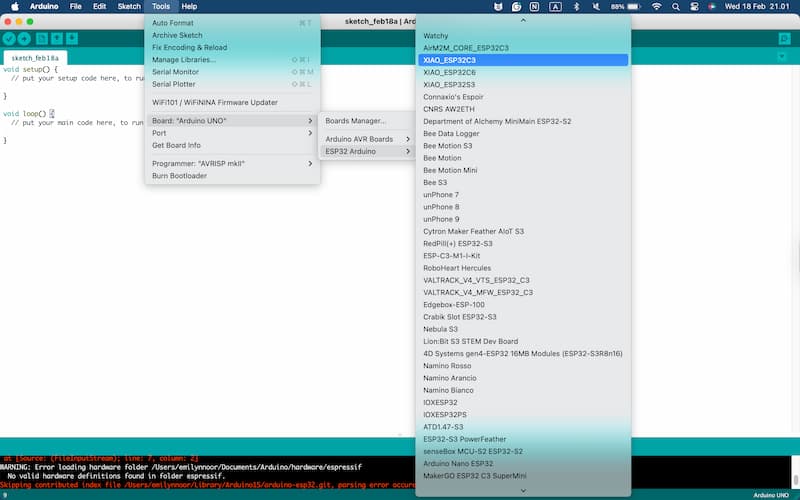The width and height of the screenshot is (800, 500).
Task: Select Bee Data Logger board
Action: 523,134
